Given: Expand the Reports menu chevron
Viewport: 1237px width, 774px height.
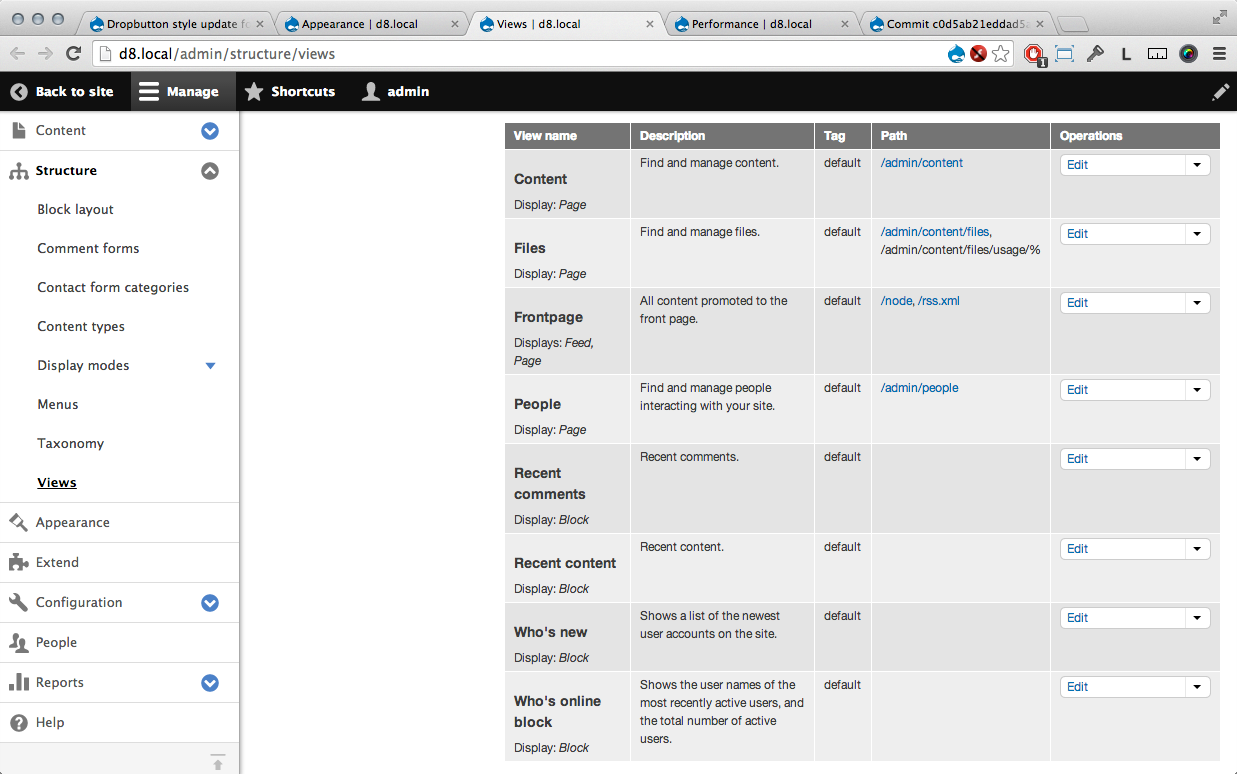Looking at the screenshot, I should coord(210,683).
